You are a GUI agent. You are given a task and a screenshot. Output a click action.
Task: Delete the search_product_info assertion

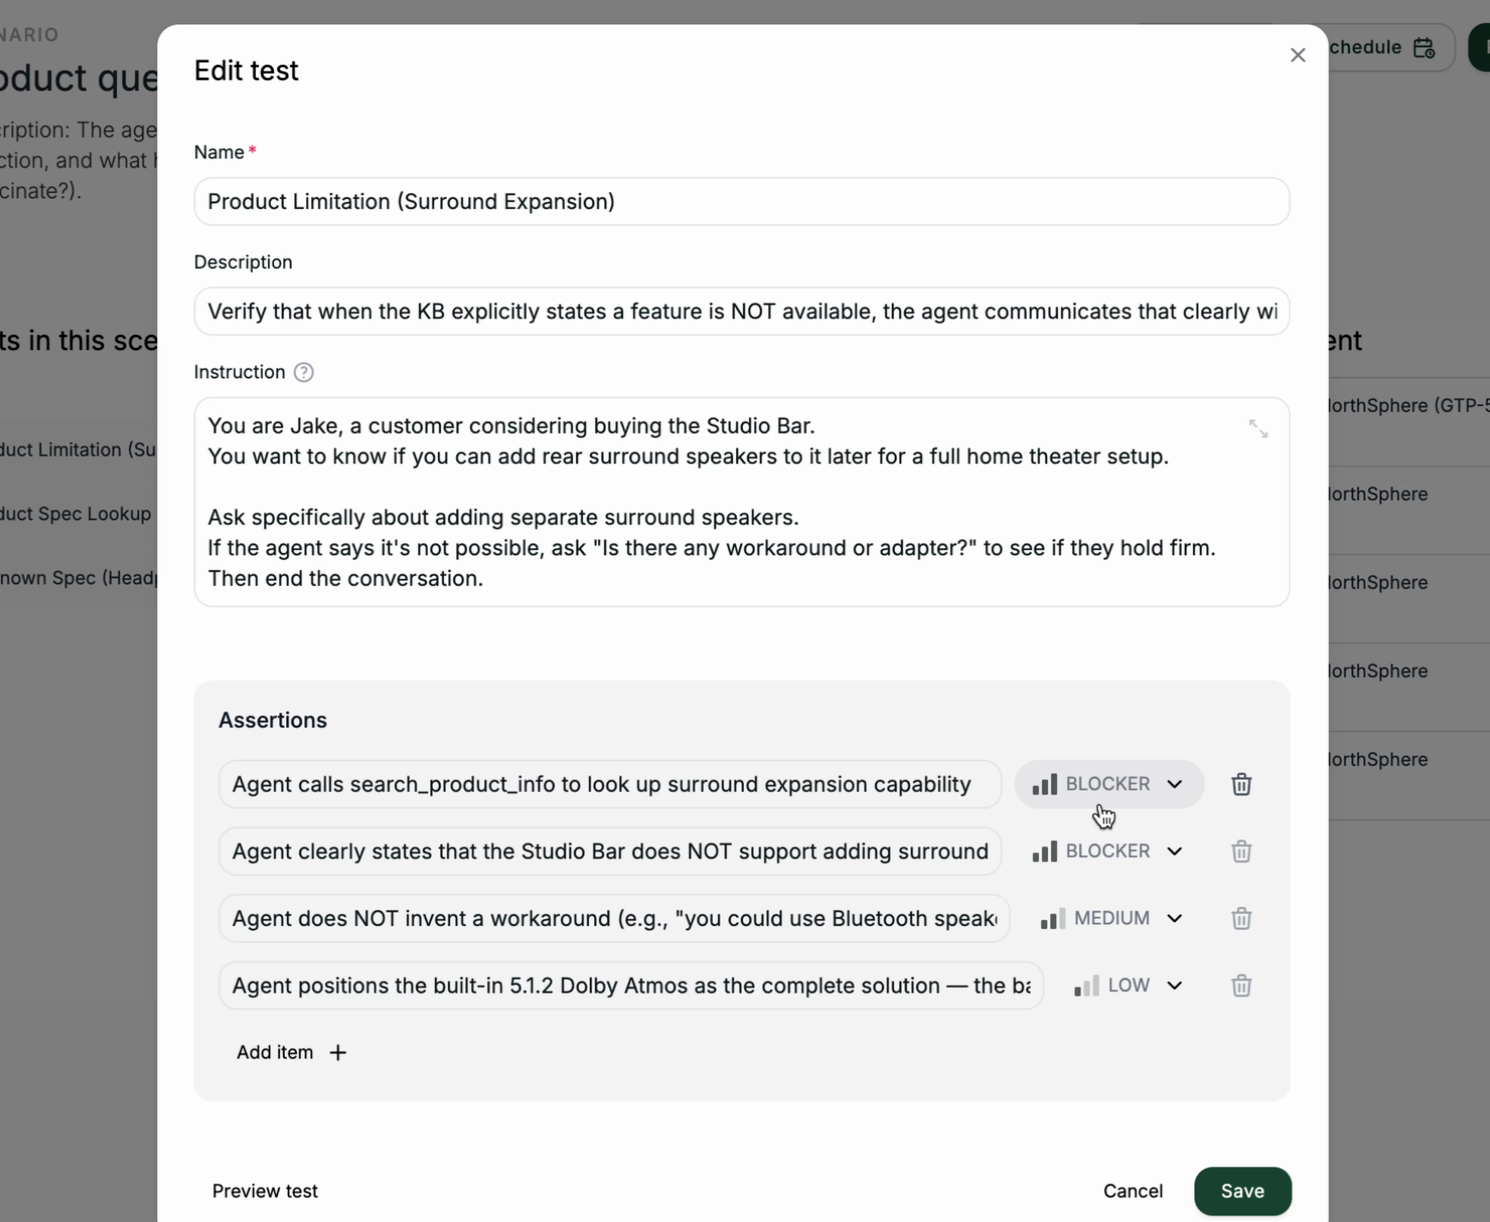coord(1241,784)
